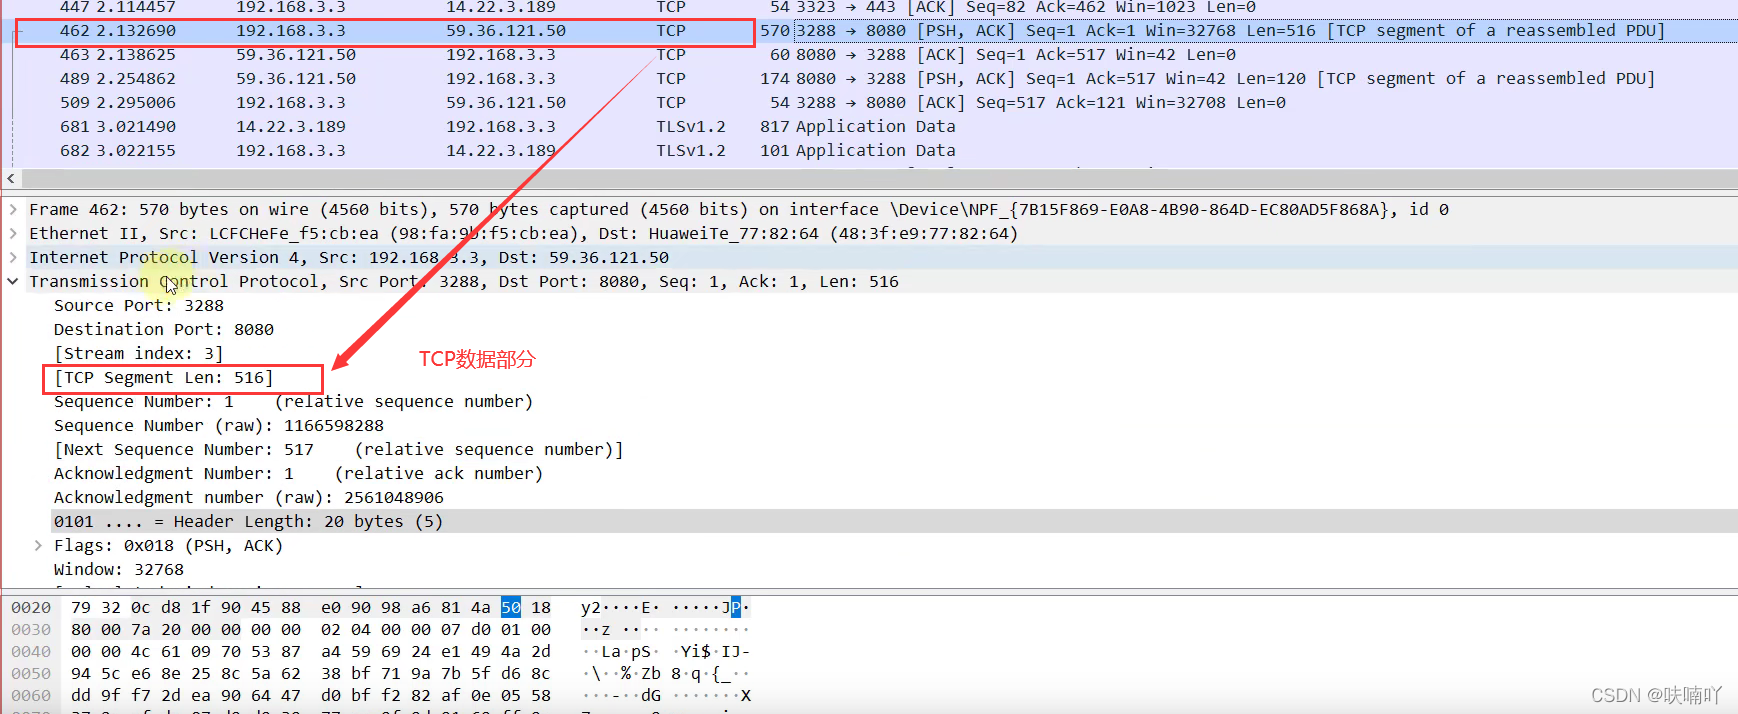Expand the Frame 462 details row
This screenshot has width=1738, height=714.
tap(13, 209)
